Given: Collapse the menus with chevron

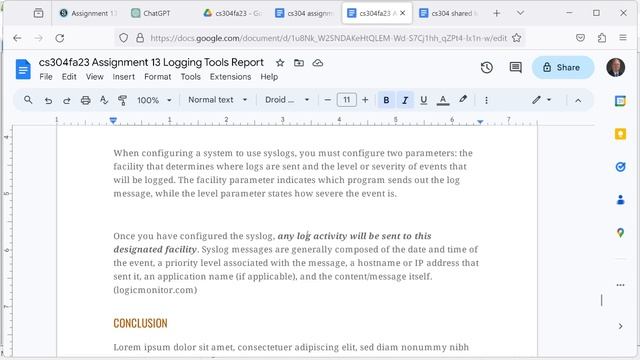Looking at the screenshot, I should tap(578, 100).
